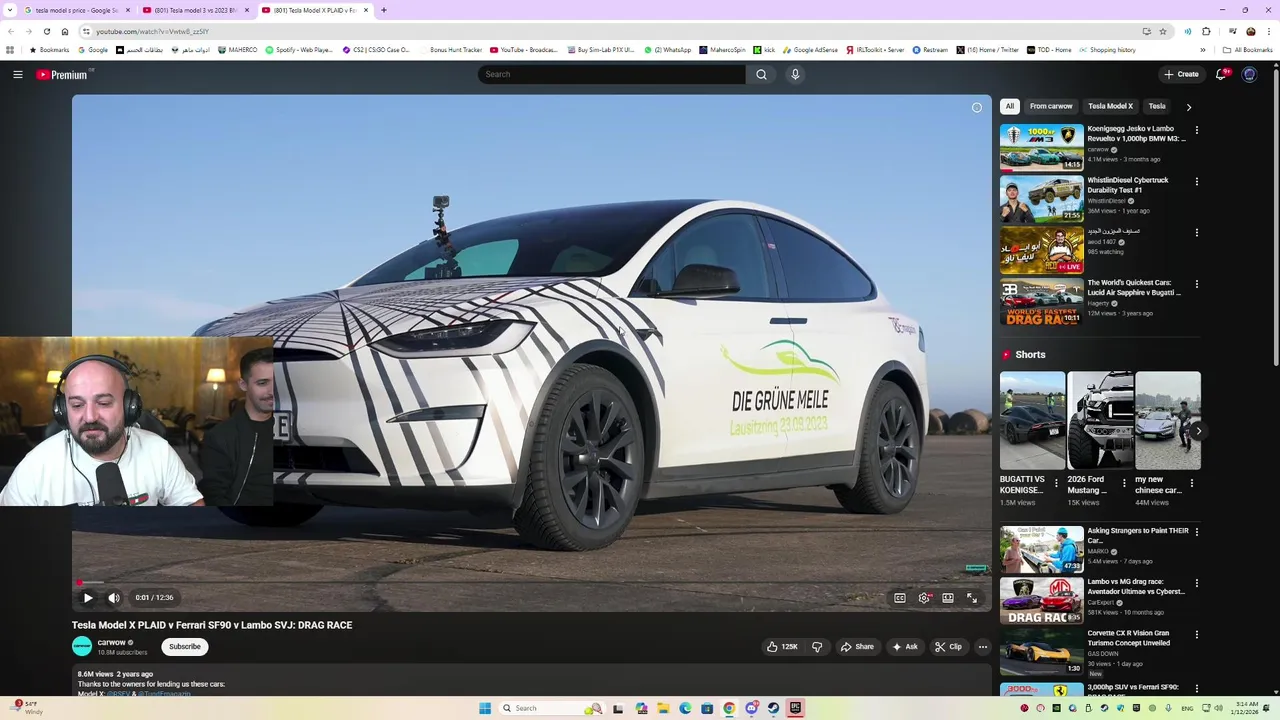Screen dimensions: 1280x720
Task: Play the video
Action: [x=88, y=598]
